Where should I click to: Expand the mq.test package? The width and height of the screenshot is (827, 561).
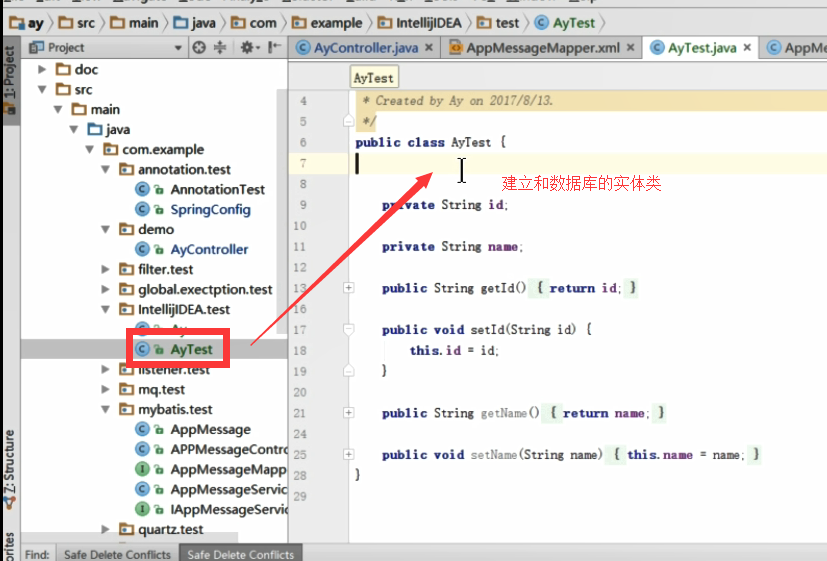[x=105, y=390]
